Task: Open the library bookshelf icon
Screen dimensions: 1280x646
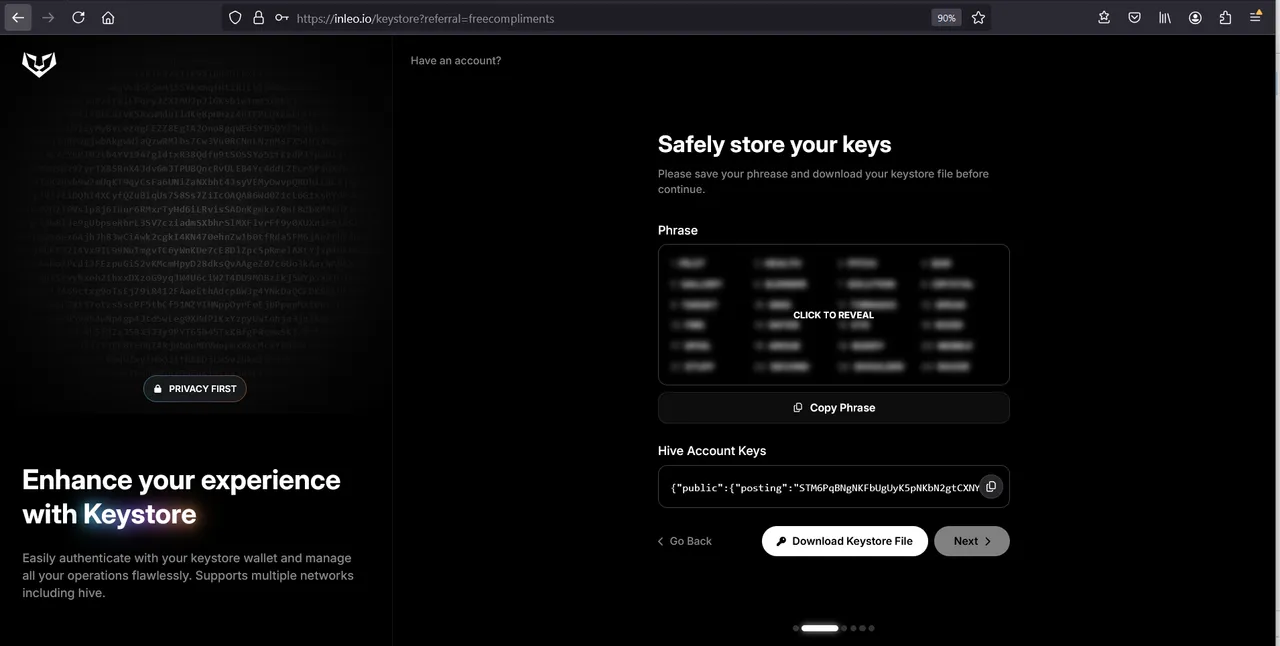Action: click(1165, 18)
